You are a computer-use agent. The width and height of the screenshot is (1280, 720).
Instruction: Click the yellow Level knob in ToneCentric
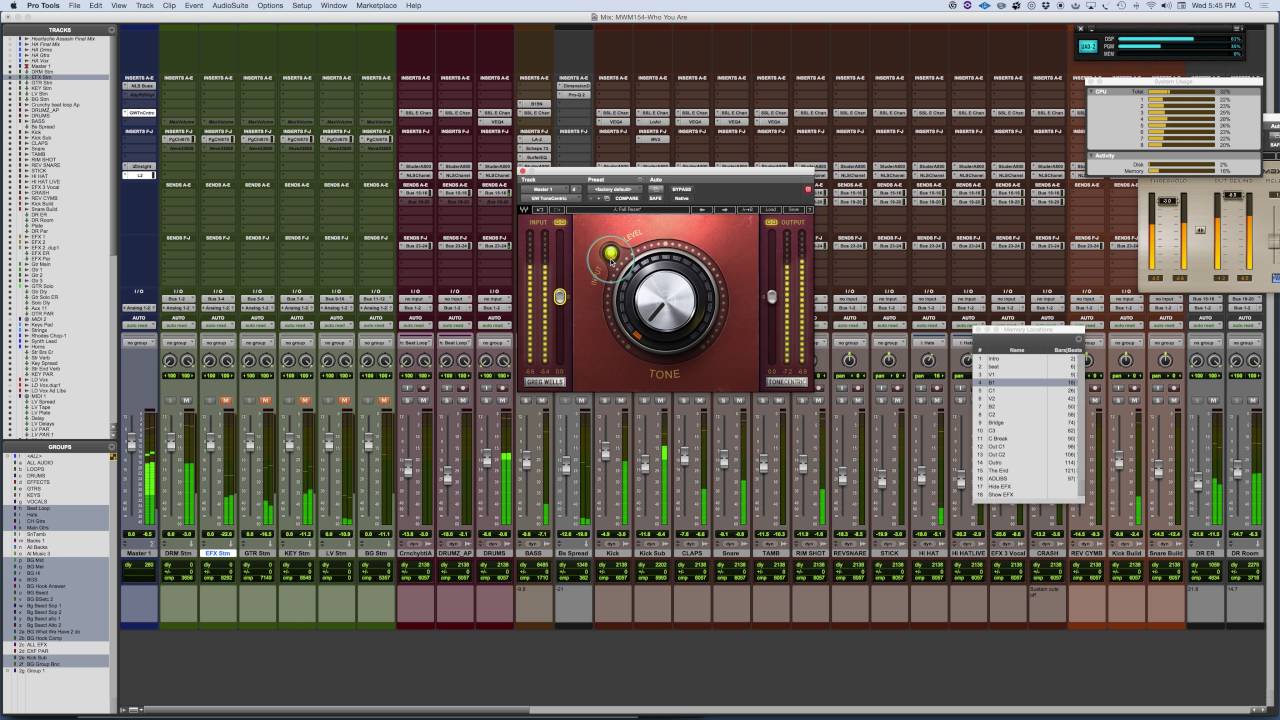click(611, 254)
